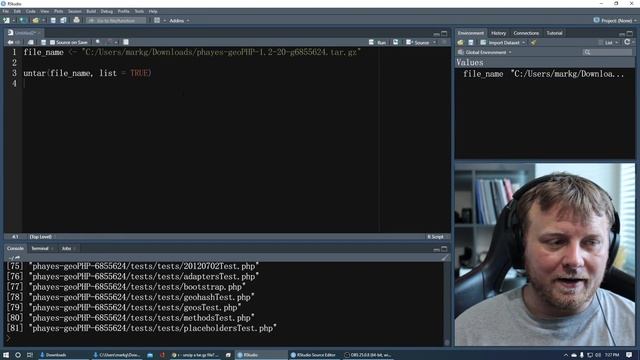Open an existing file via folder icon

(x=36, y=20)
